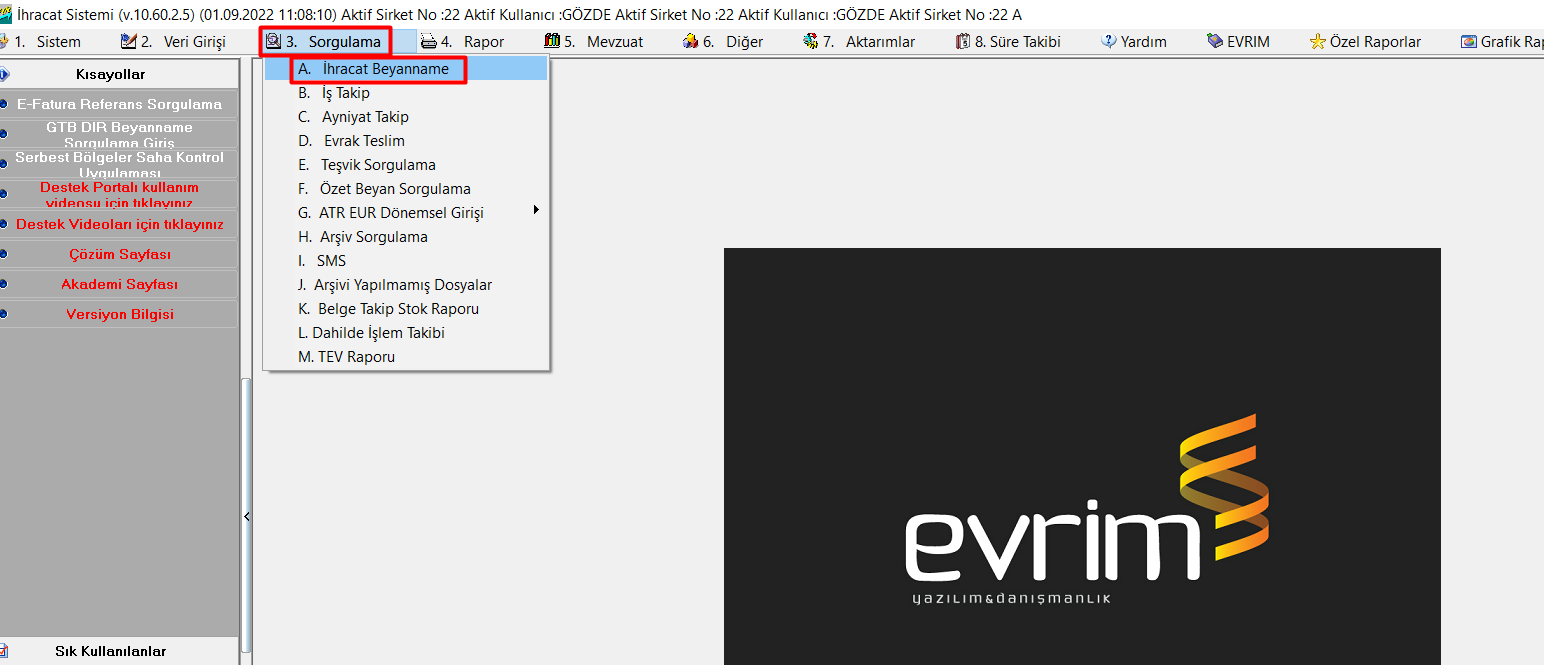Viewport: 1544px width, 665px height.
Task: Go to Akademi Sayfası
Action: [119, 284]
